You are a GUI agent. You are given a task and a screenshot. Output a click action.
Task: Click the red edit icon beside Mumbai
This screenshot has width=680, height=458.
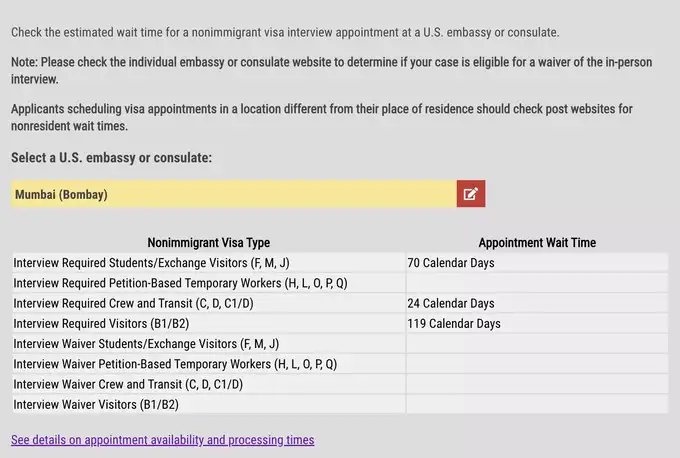click(471, 194)
